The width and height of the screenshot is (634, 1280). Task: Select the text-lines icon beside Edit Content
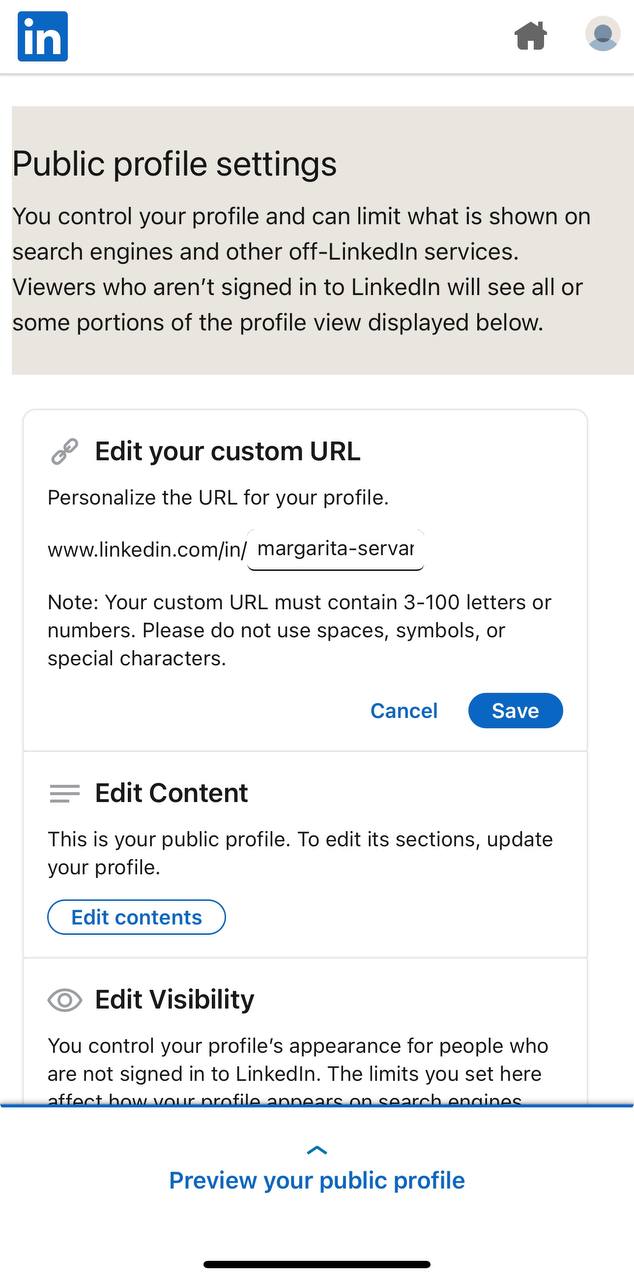[64, 793]
